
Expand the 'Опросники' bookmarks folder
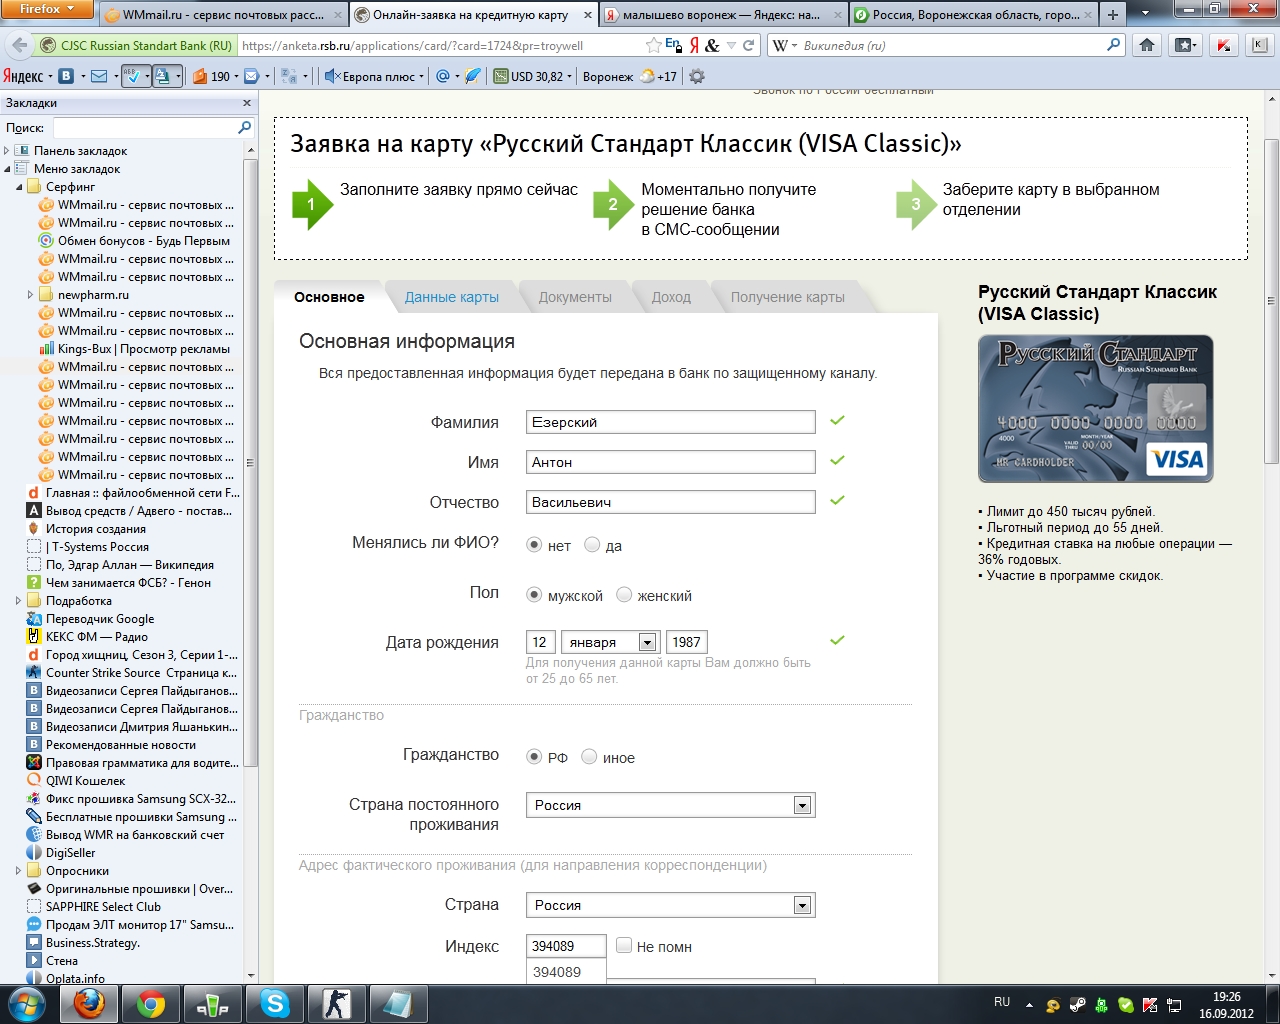coord(19,871)
